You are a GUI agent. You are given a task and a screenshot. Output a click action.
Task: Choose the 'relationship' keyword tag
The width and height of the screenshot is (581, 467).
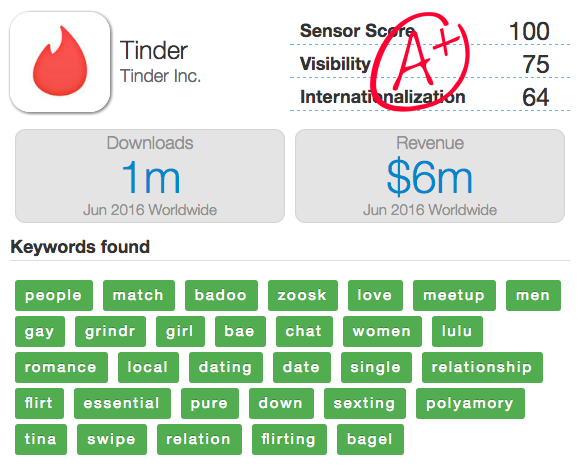pyautogui.click(x=482, y=367)
